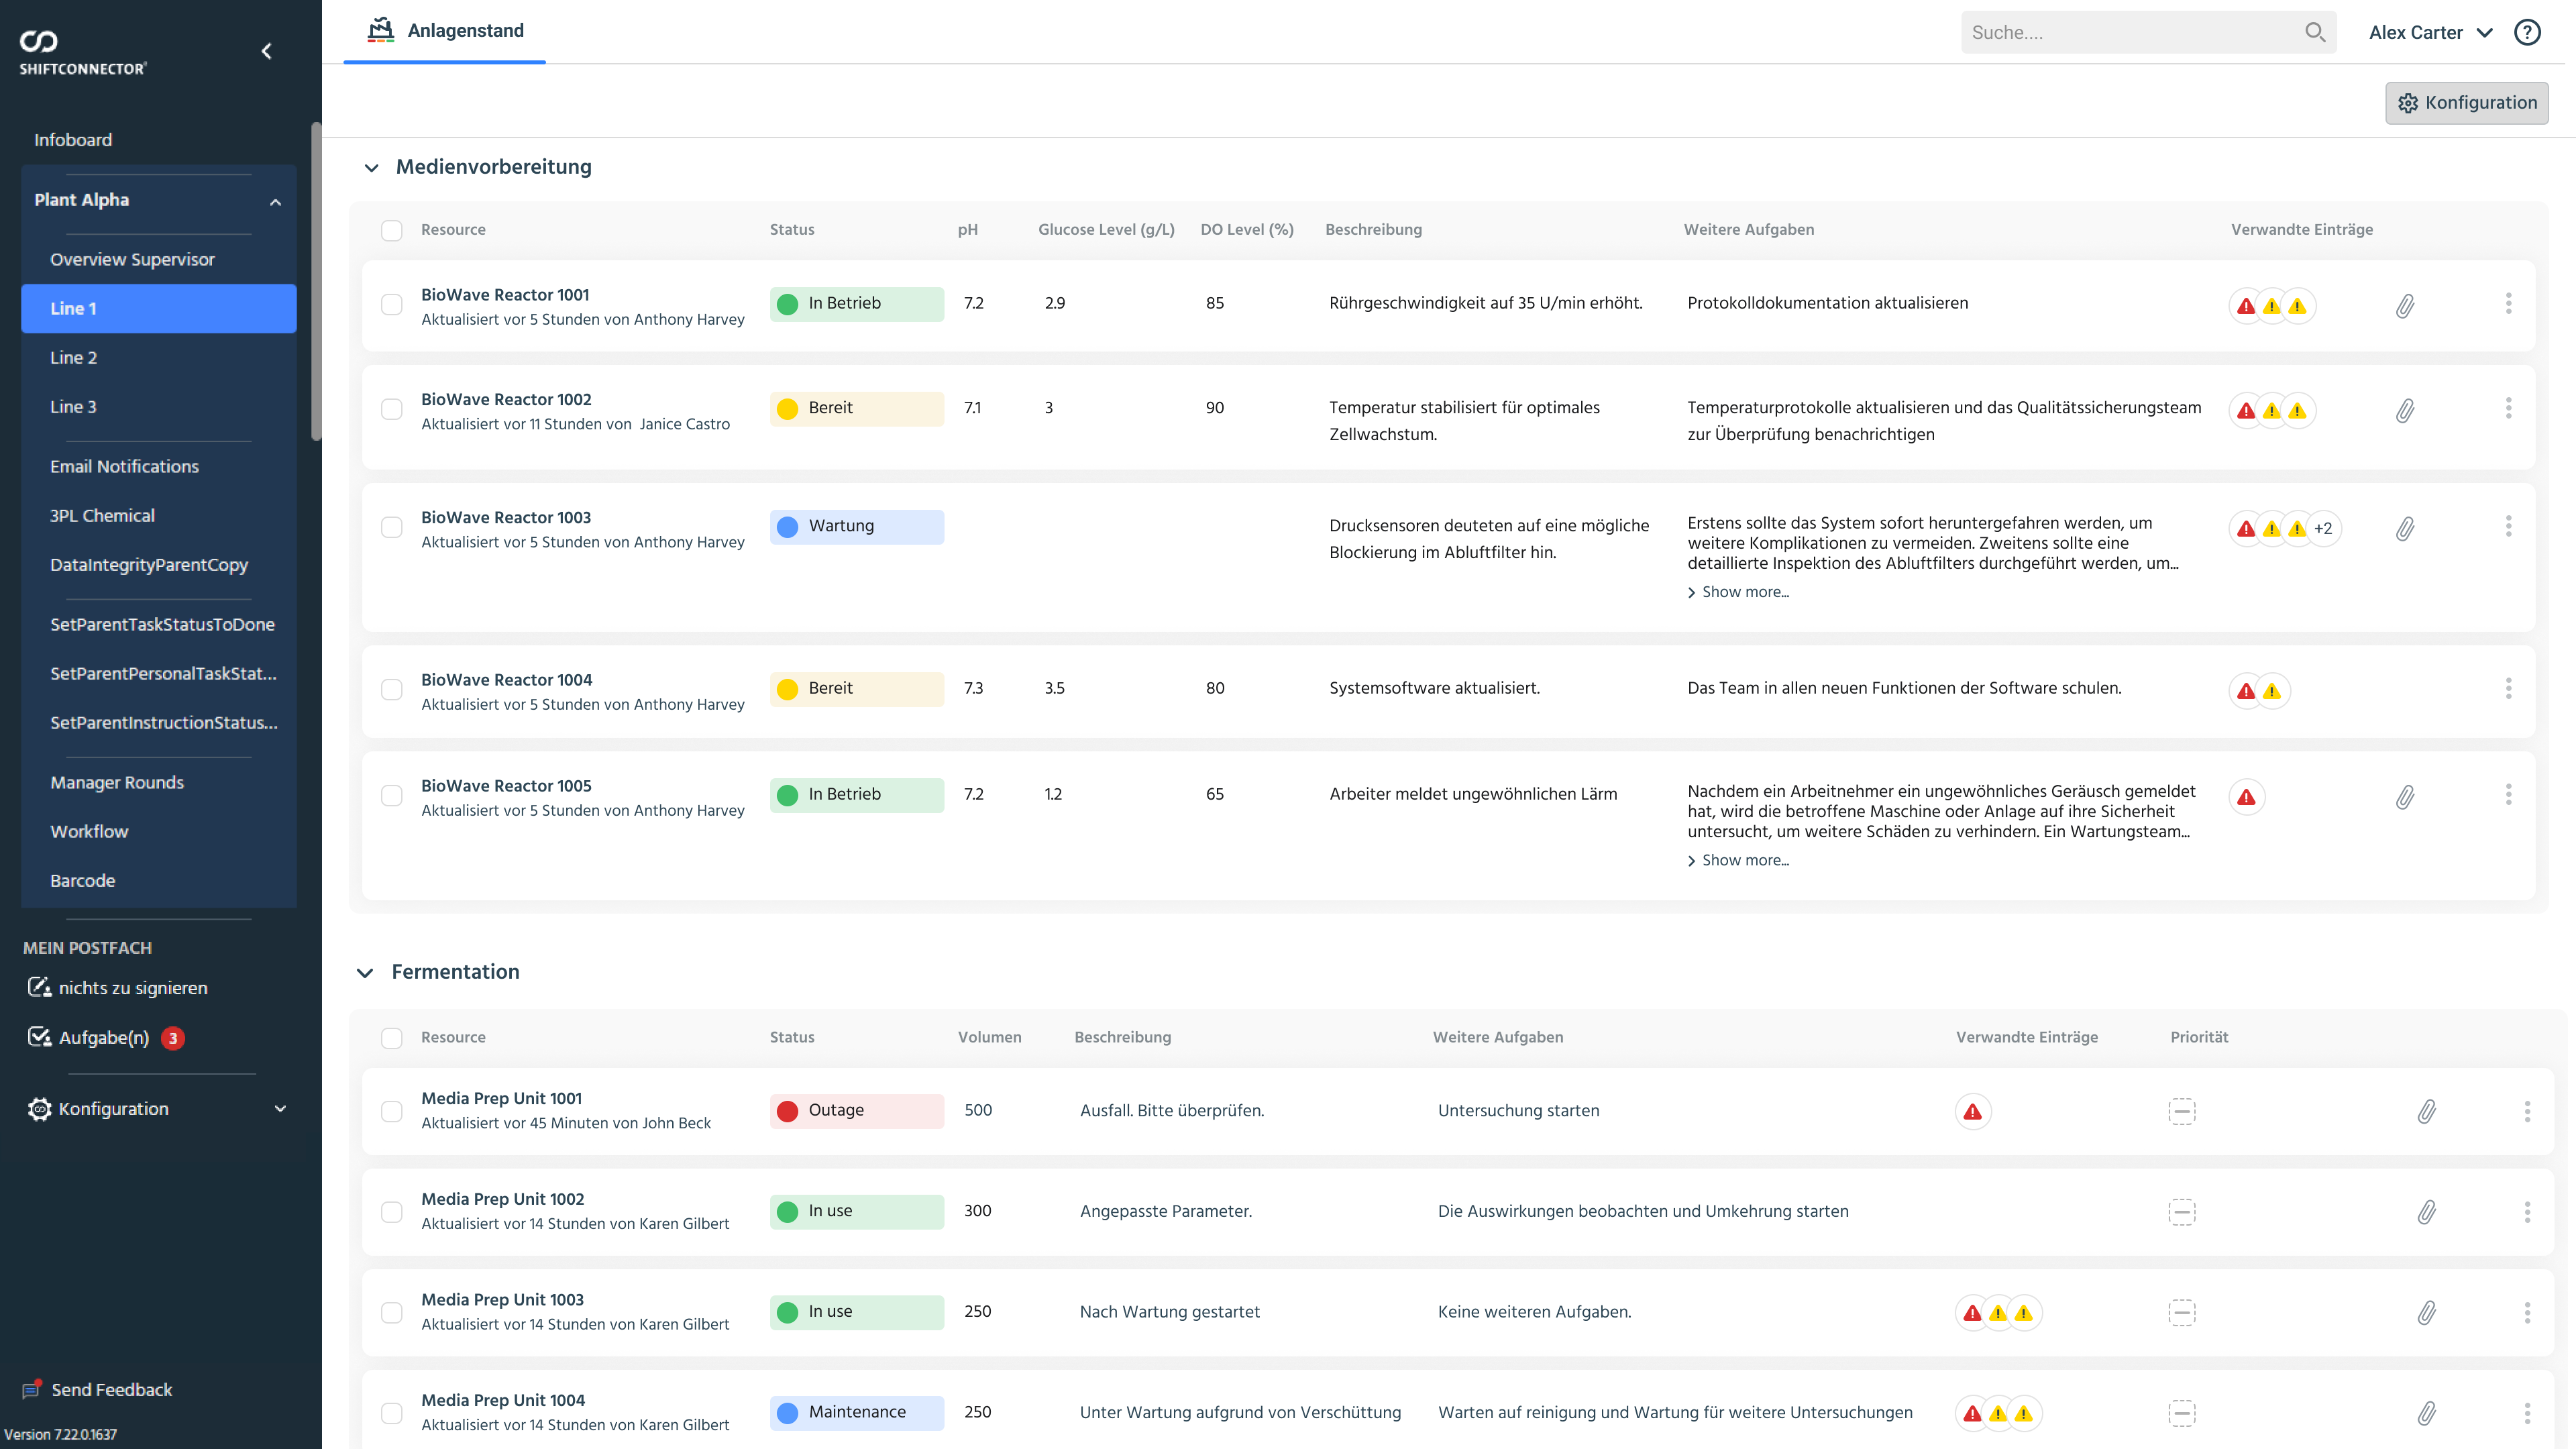Click priority icon for Media Prep Unit 1001
This screenshot has height=1449, width=2576.
(2181, 1111)
